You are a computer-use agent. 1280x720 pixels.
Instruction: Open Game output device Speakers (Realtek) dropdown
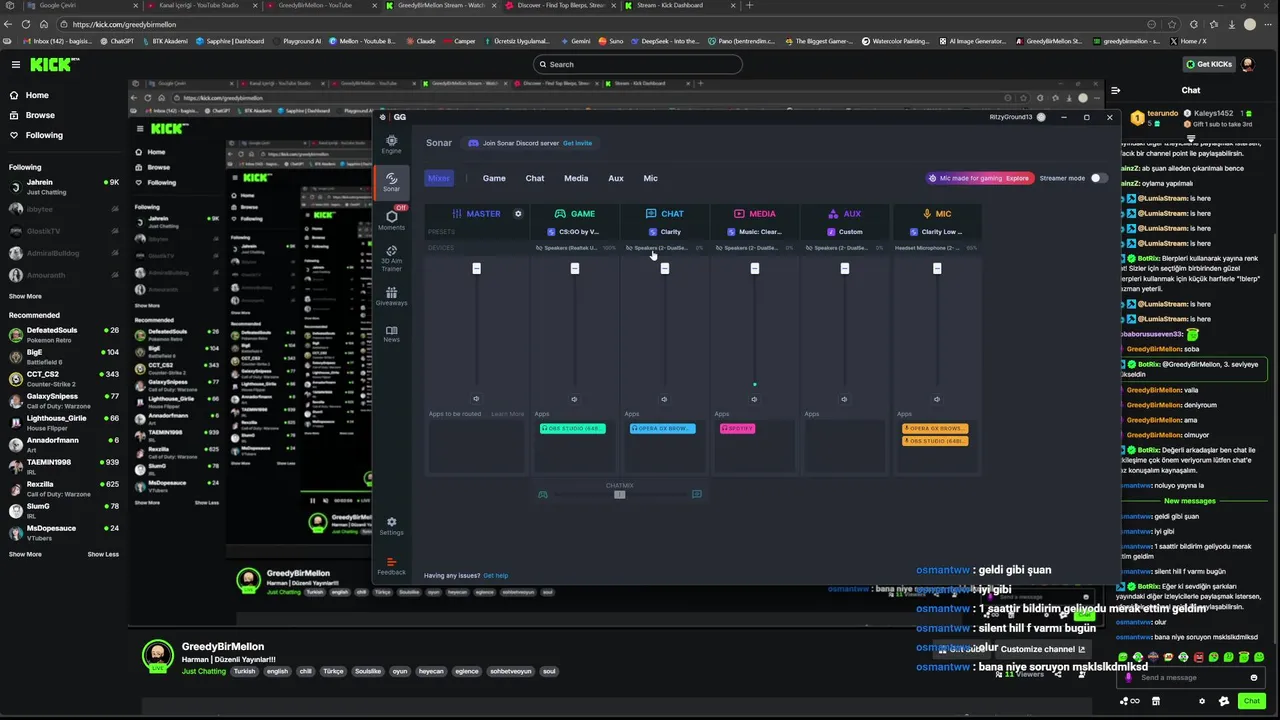pos(574,248)
